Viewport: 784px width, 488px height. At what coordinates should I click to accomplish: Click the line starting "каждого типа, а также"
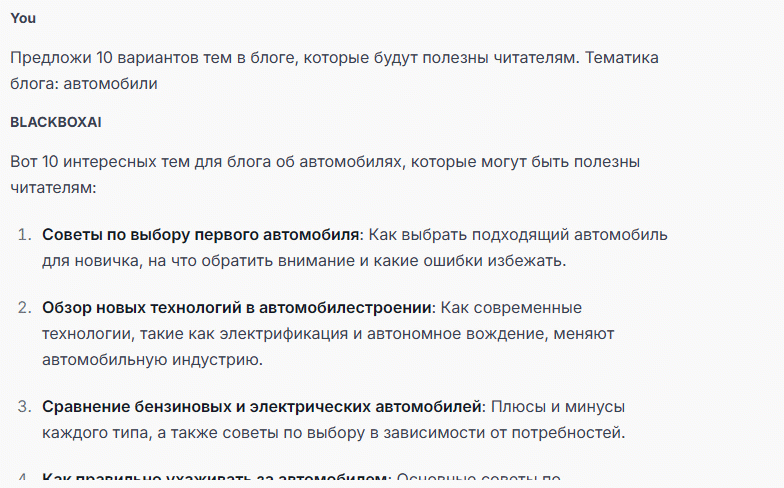click(333, 433)
